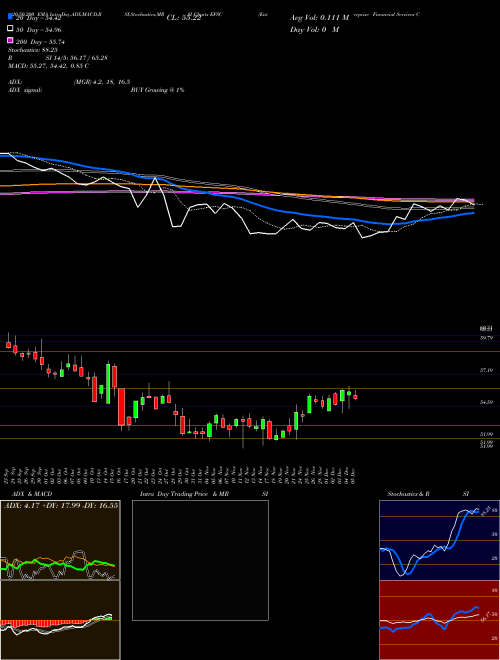
Task: Click the 57.19 price axis label
Action: pyautogui.click(x=486, y=370)
